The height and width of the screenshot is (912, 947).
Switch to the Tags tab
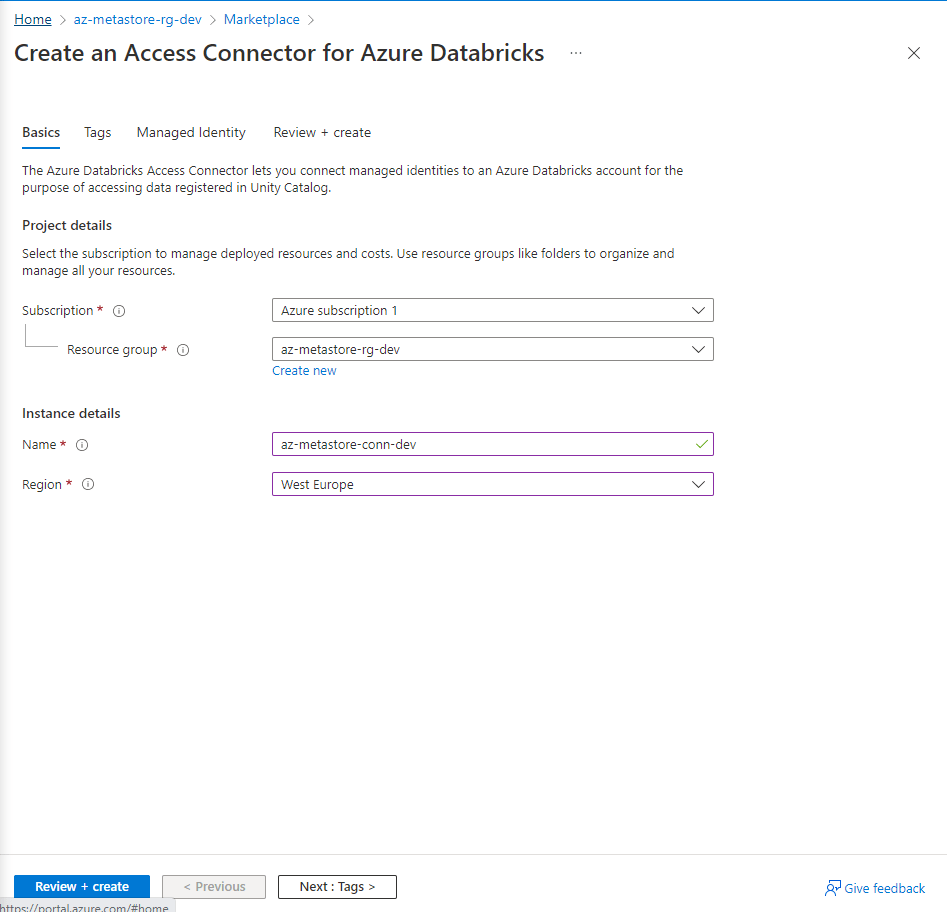(x=97, y=132)
